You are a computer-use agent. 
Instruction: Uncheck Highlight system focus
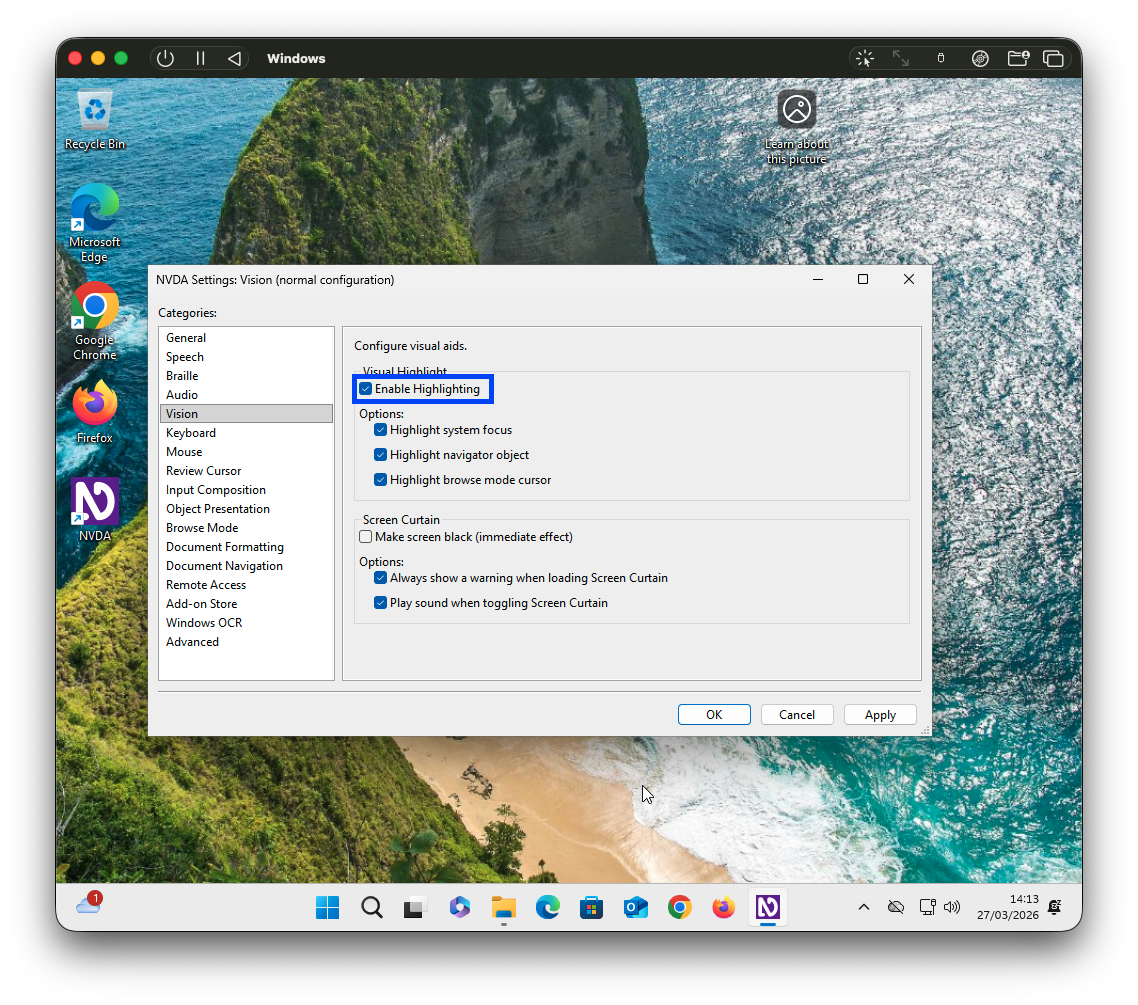click(380, 429)
